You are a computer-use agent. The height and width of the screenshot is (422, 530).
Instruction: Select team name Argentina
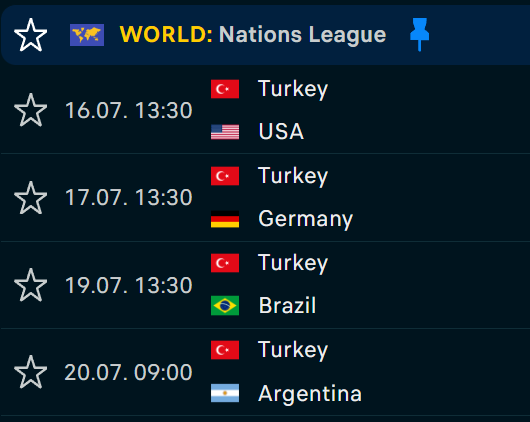(x=310, y=394)
